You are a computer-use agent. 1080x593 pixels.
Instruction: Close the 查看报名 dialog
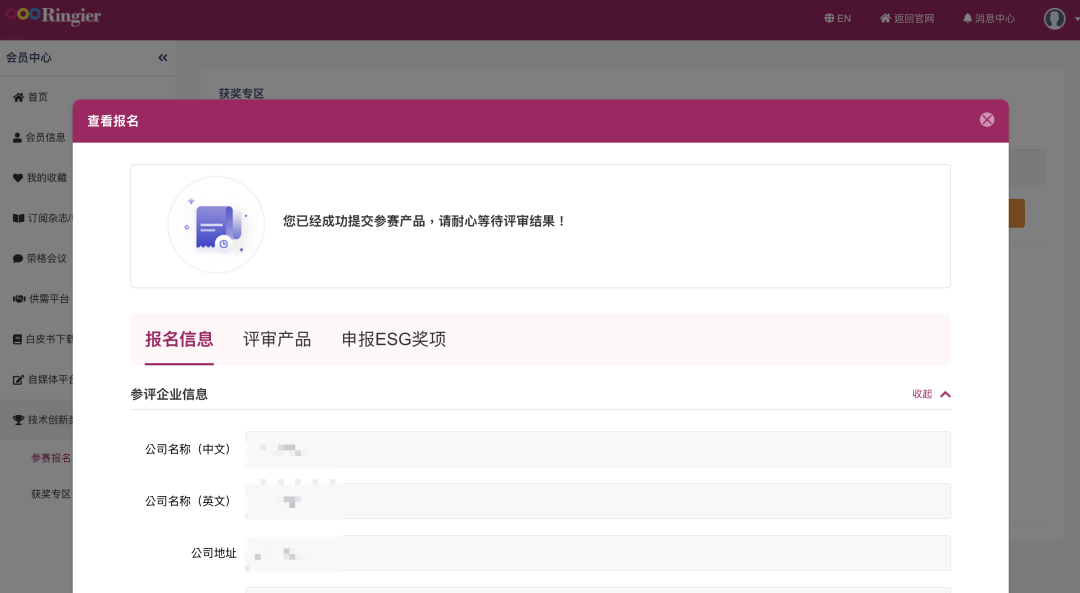click(x=986, y=120)
